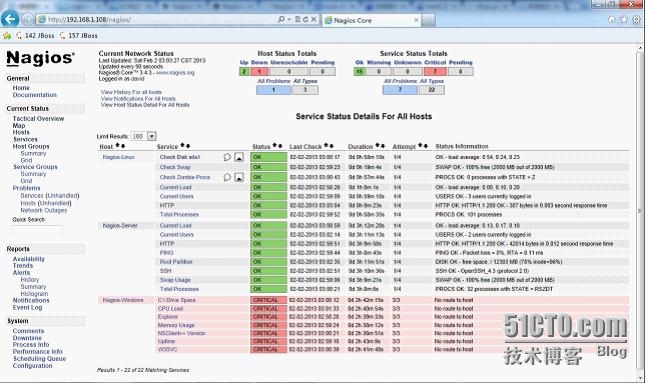Sort Duration column descending arrow

click(383, 145)
